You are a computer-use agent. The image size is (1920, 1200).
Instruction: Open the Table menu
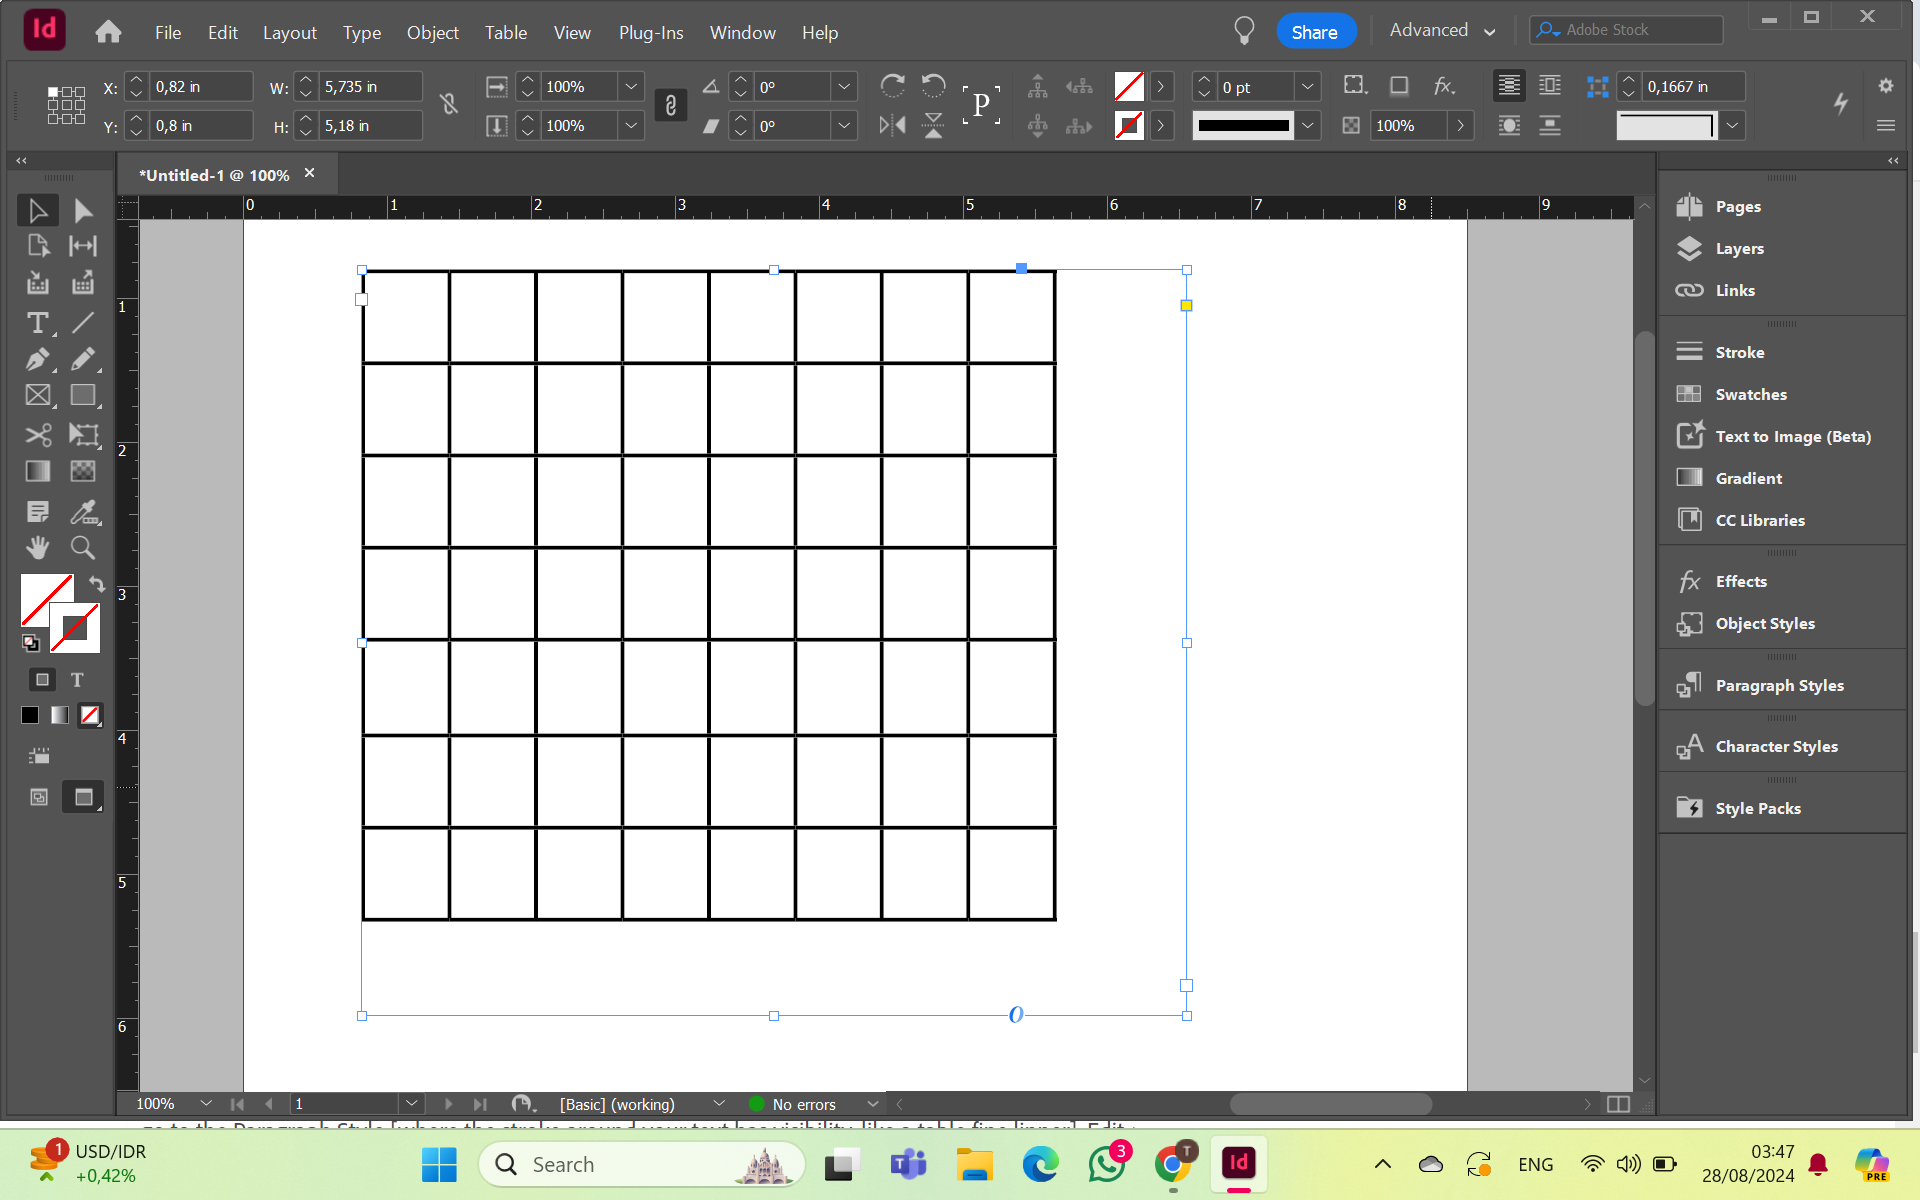pos(506,32)
